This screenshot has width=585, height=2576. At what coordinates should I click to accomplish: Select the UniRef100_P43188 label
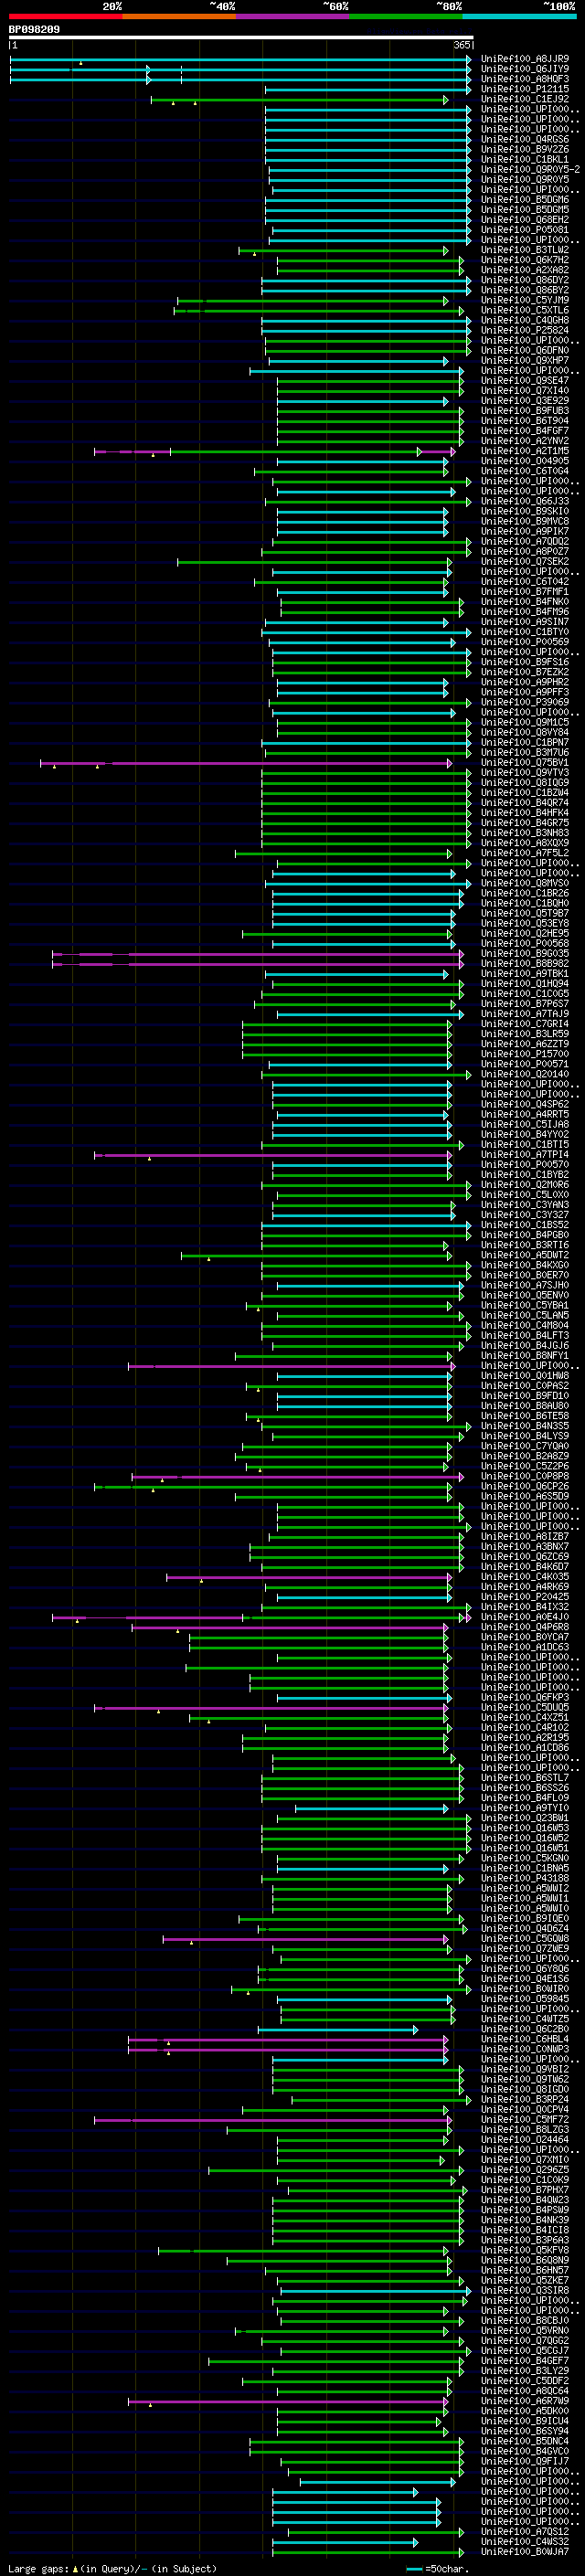point(525,1878)
